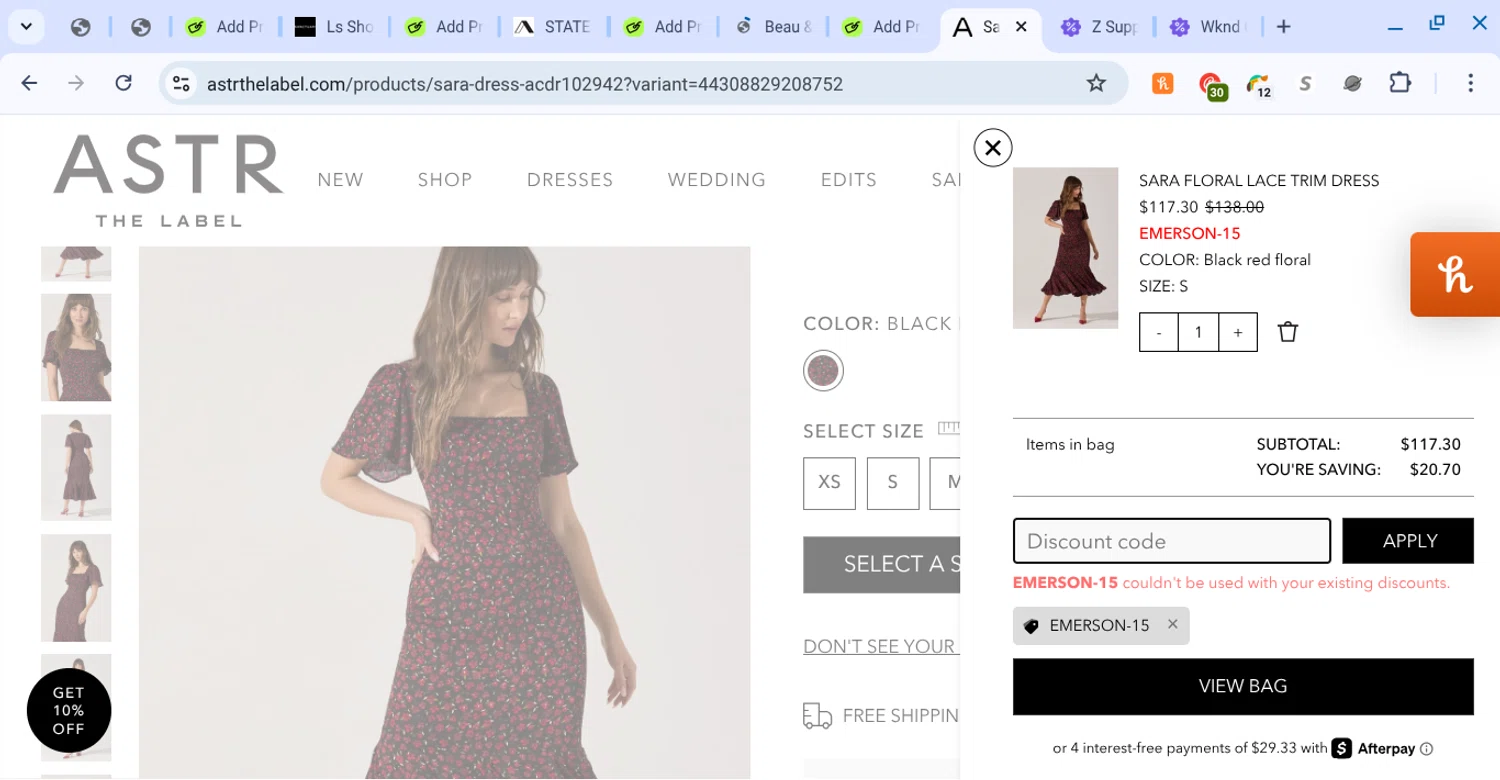Open the WEDDING navigation menu
The width and height of the screenshot is (1500, 780).
tap(717, 180)
